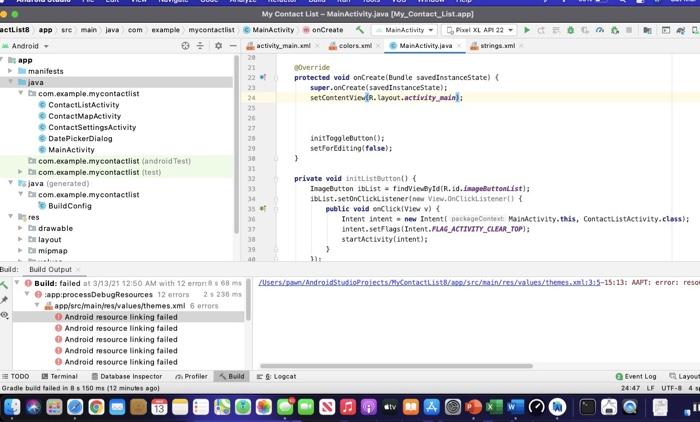Run the app with green play button
This screenshot has width=700, height=422.
click(x=527, y=30)
